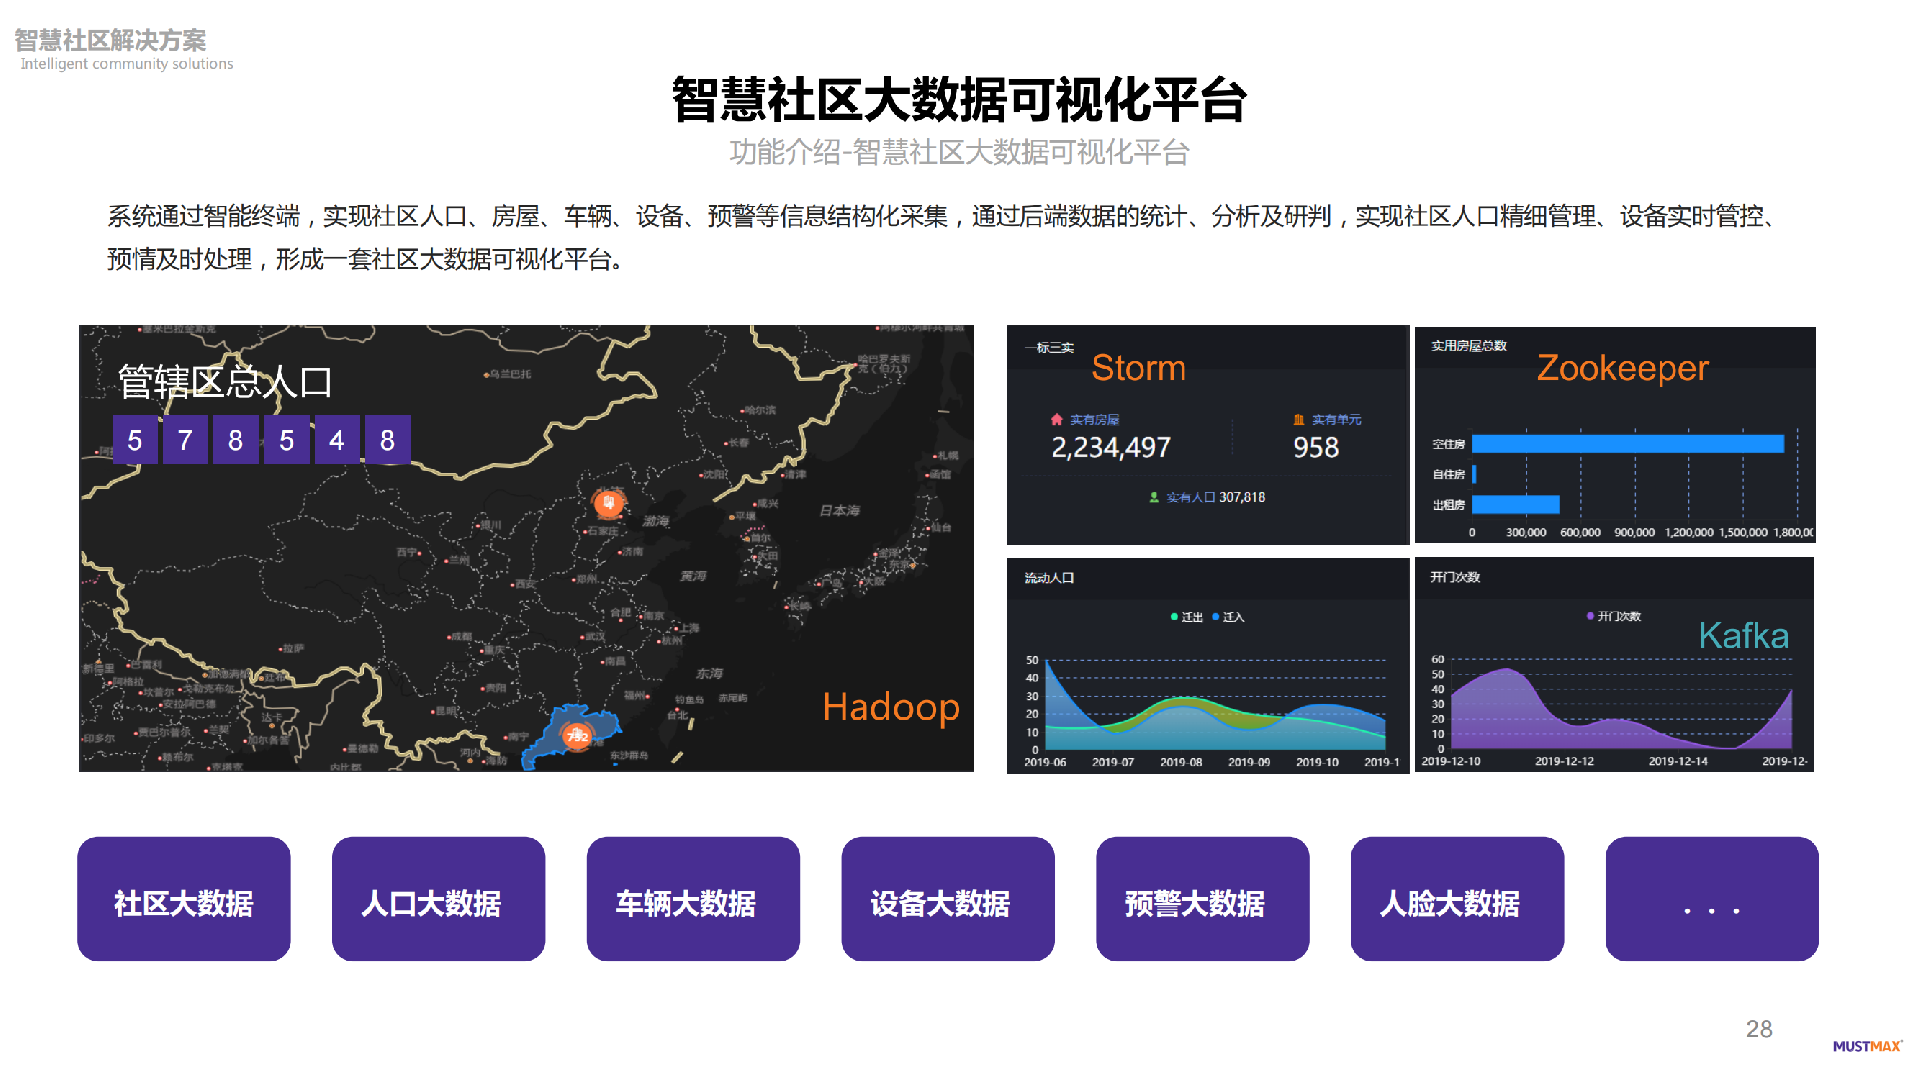Click the 出租房 blue bar
This screenshot has width=1920, height=1079.
tap(1515, 504)
